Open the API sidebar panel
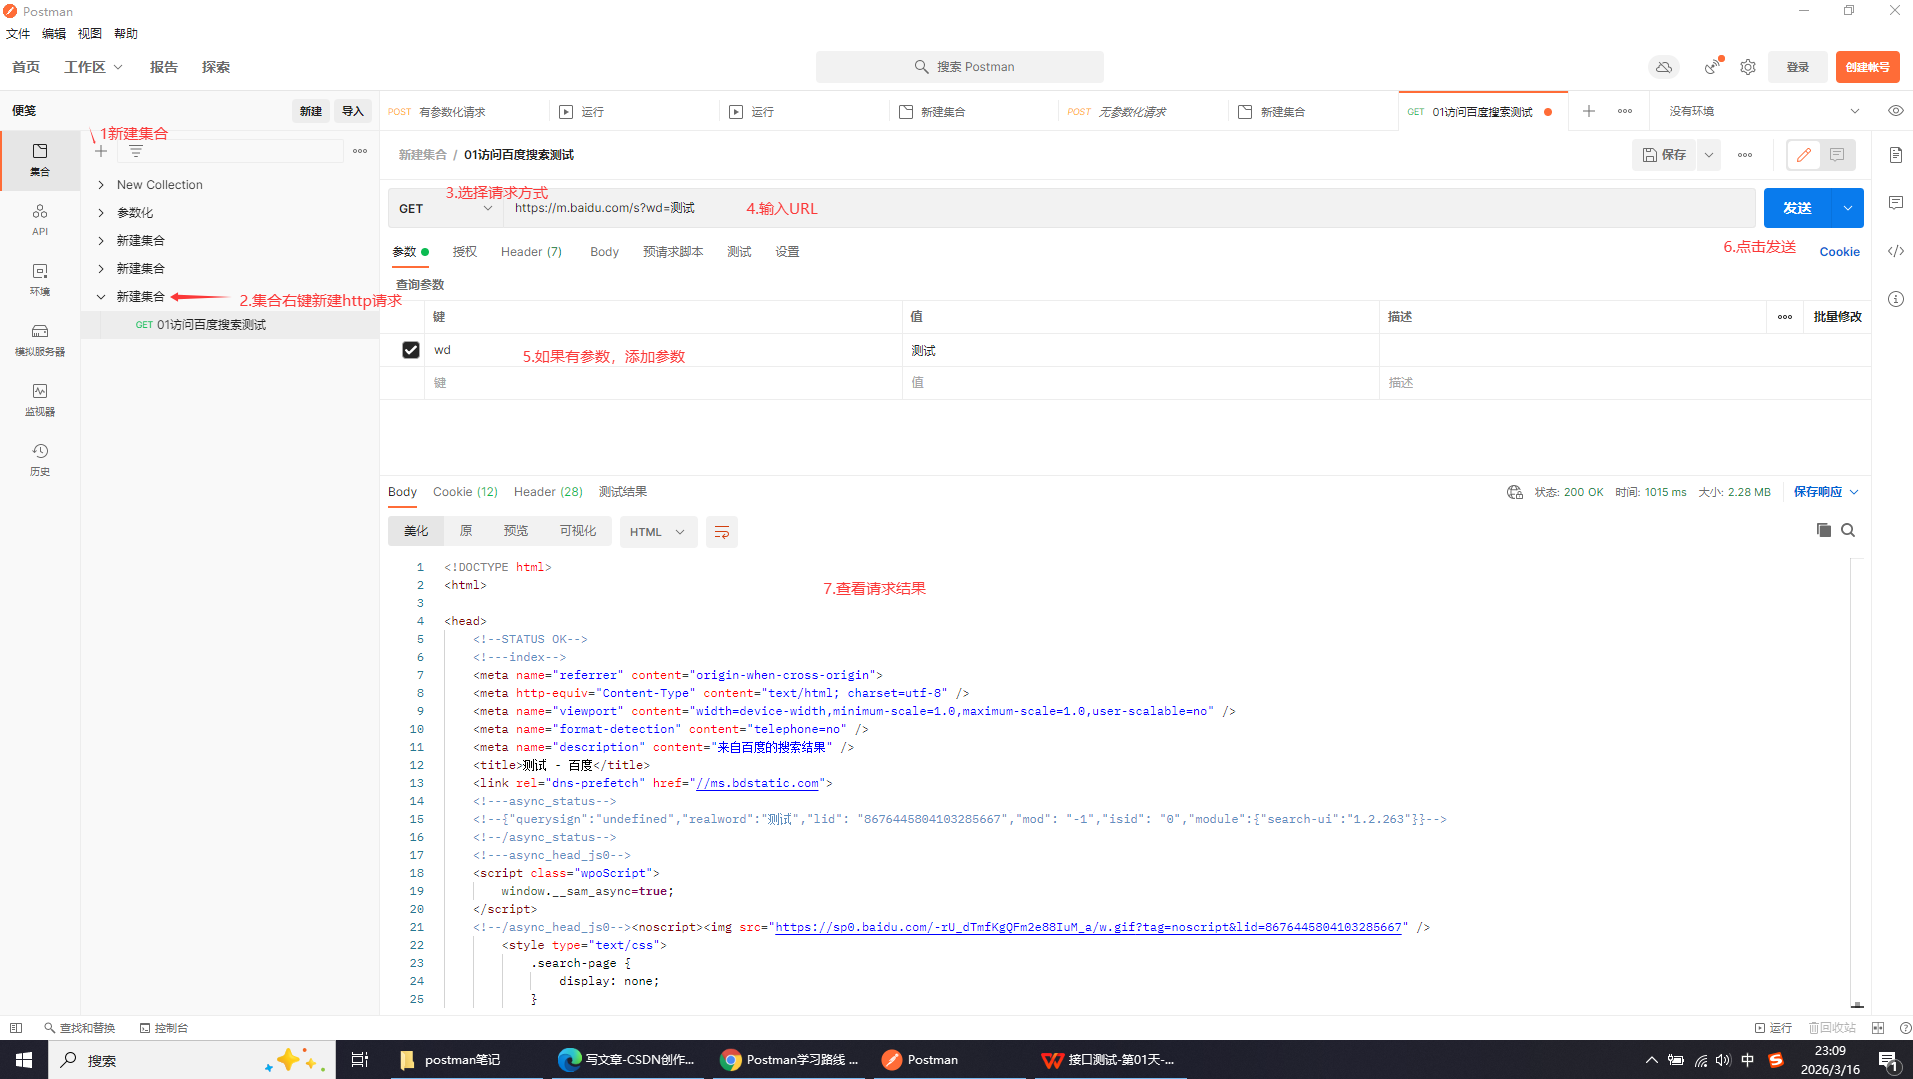 coord(40,219)
